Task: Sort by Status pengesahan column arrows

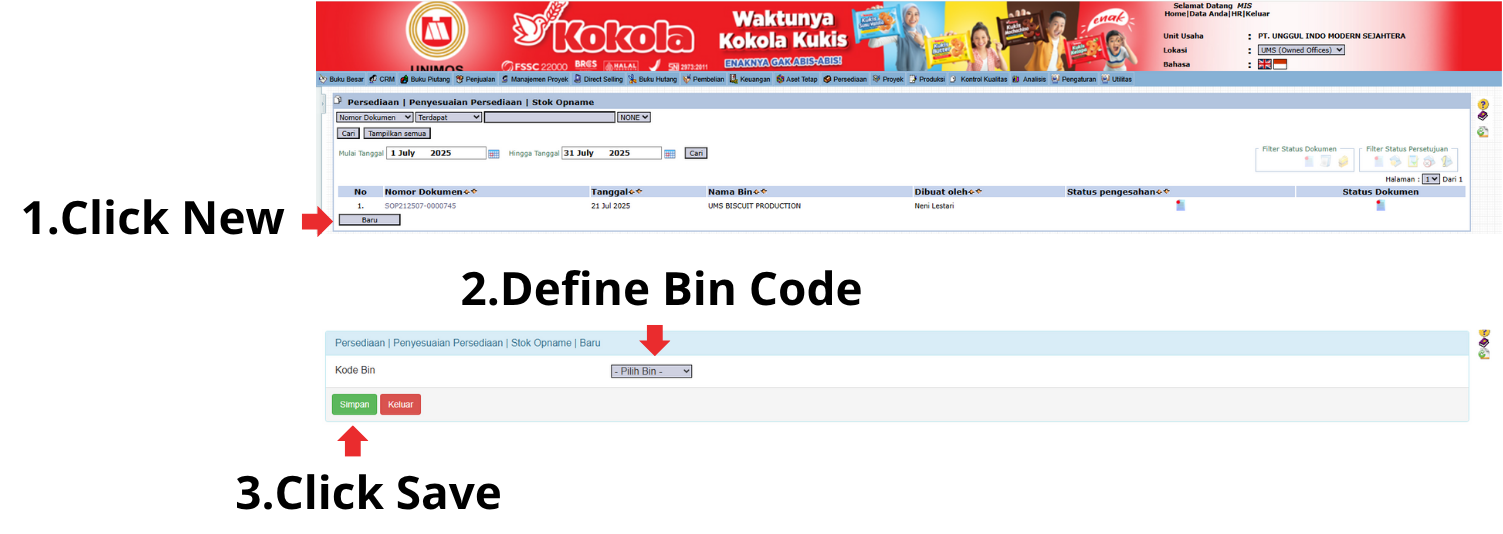Action: [1164, 191]
